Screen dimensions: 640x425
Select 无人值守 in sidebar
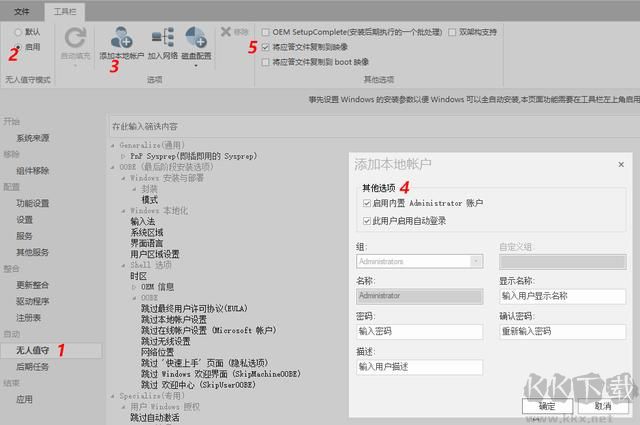click(51, 350)
